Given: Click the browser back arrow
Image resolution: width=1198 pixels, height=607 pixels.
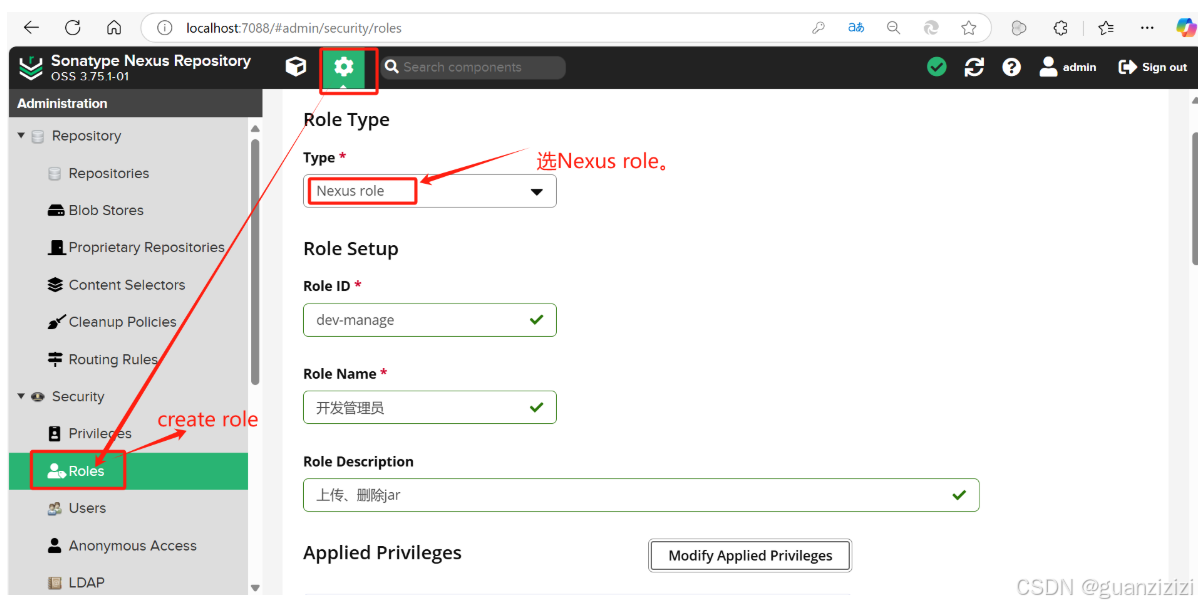Looking at the screenshot, I should click(x=31, y=28).
